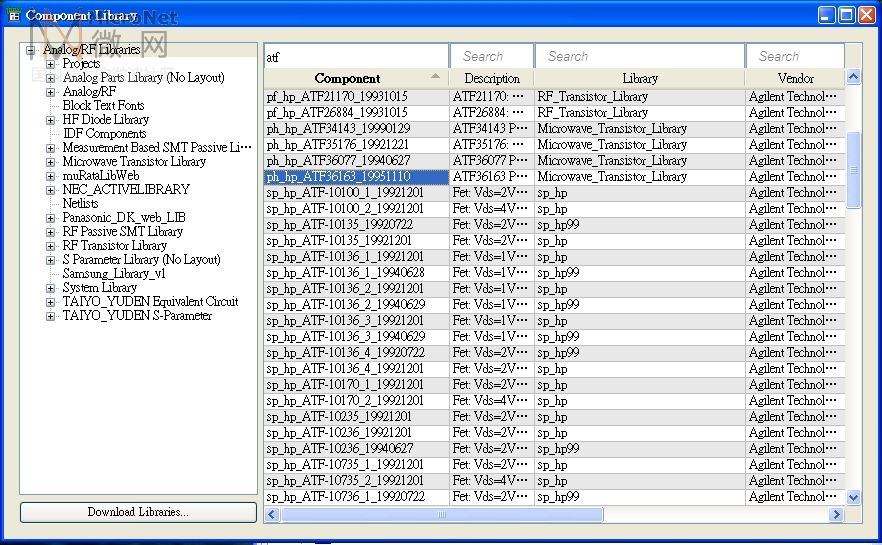Select Samsung_Library_v1 in the tree
Screen dimensions: 882x545
point(114,274)
